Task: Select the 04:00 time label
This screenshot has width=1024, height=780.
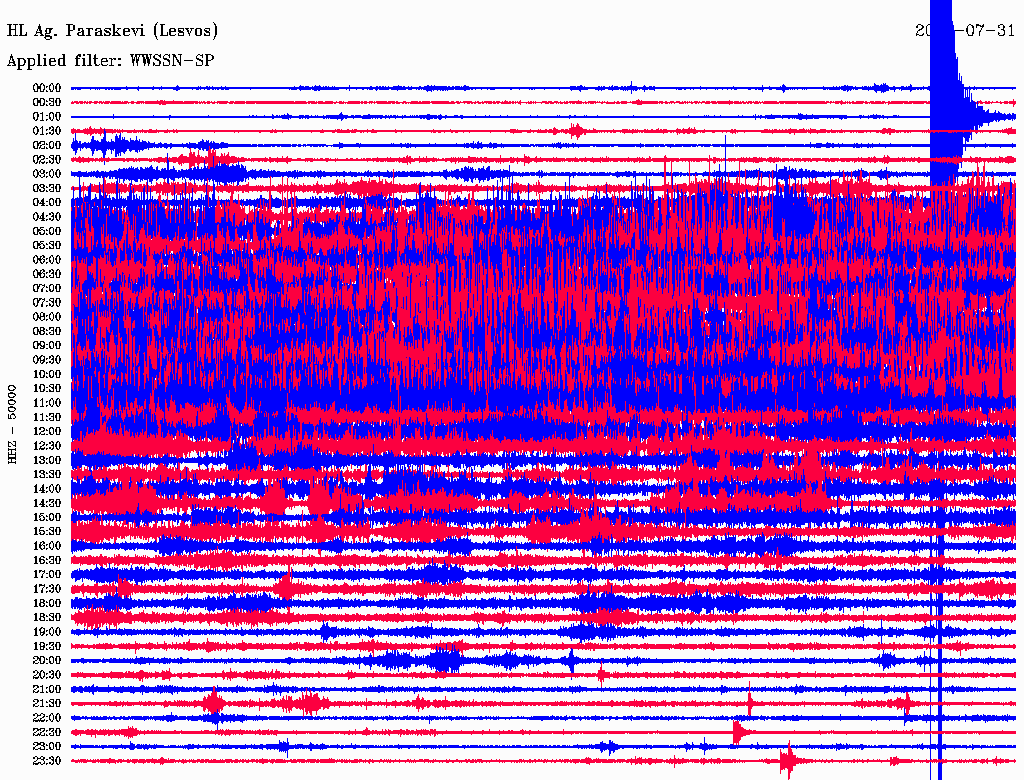Action: [x=47, y=203]
